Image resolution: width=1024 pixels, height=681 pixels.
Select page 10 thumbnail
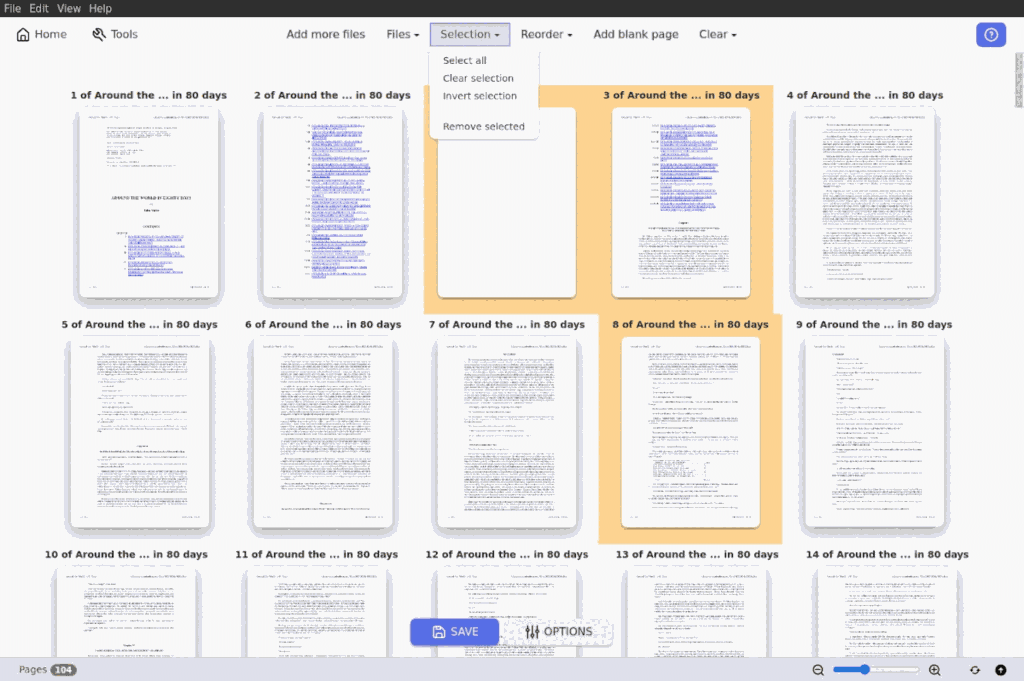(x=126, y=612)
